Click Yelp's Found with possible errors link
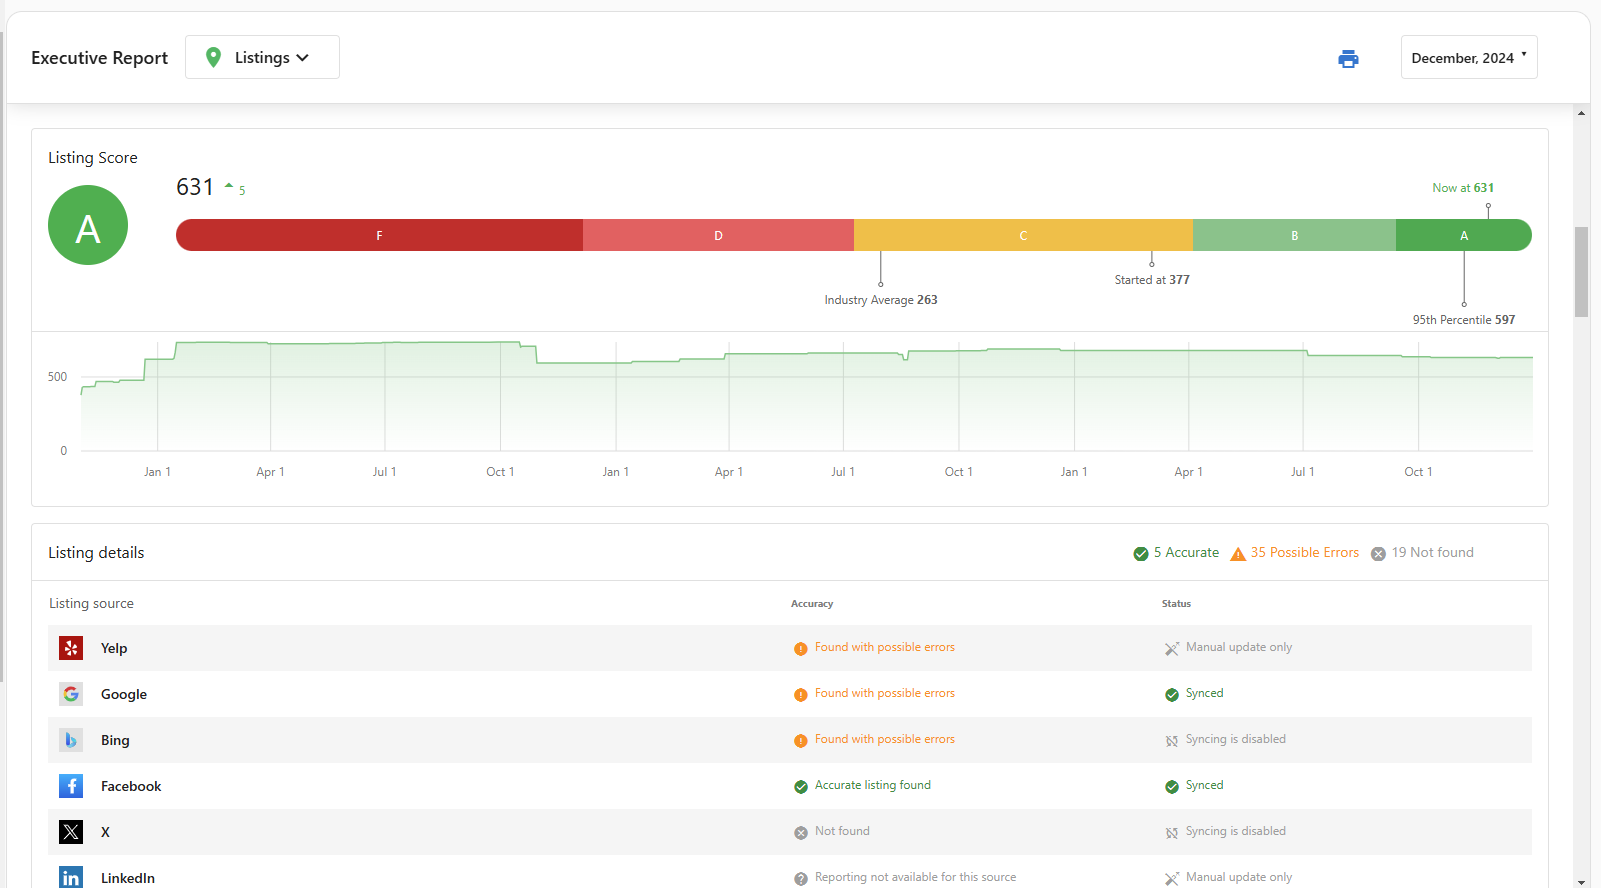The width and height of the screenshot is (1601, 888). [x=885, y=647]
